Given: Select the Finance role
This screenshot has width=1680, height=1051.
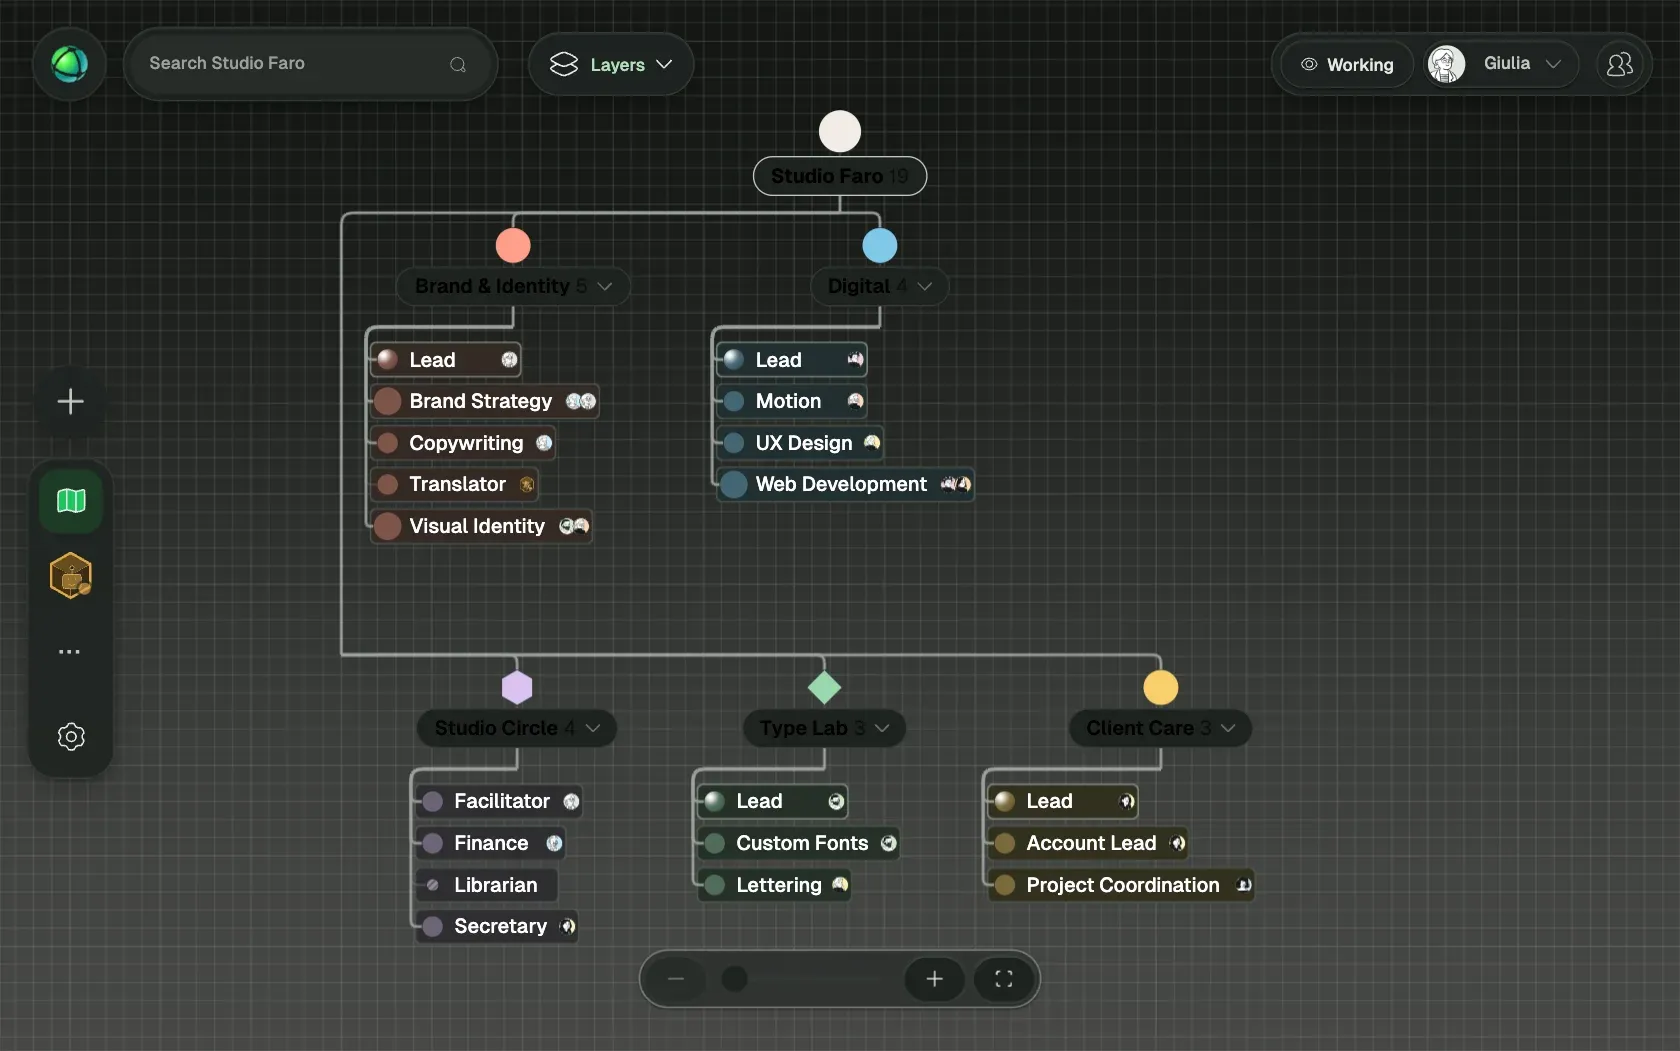Looking at the screenshot, I should coord(491,844).
